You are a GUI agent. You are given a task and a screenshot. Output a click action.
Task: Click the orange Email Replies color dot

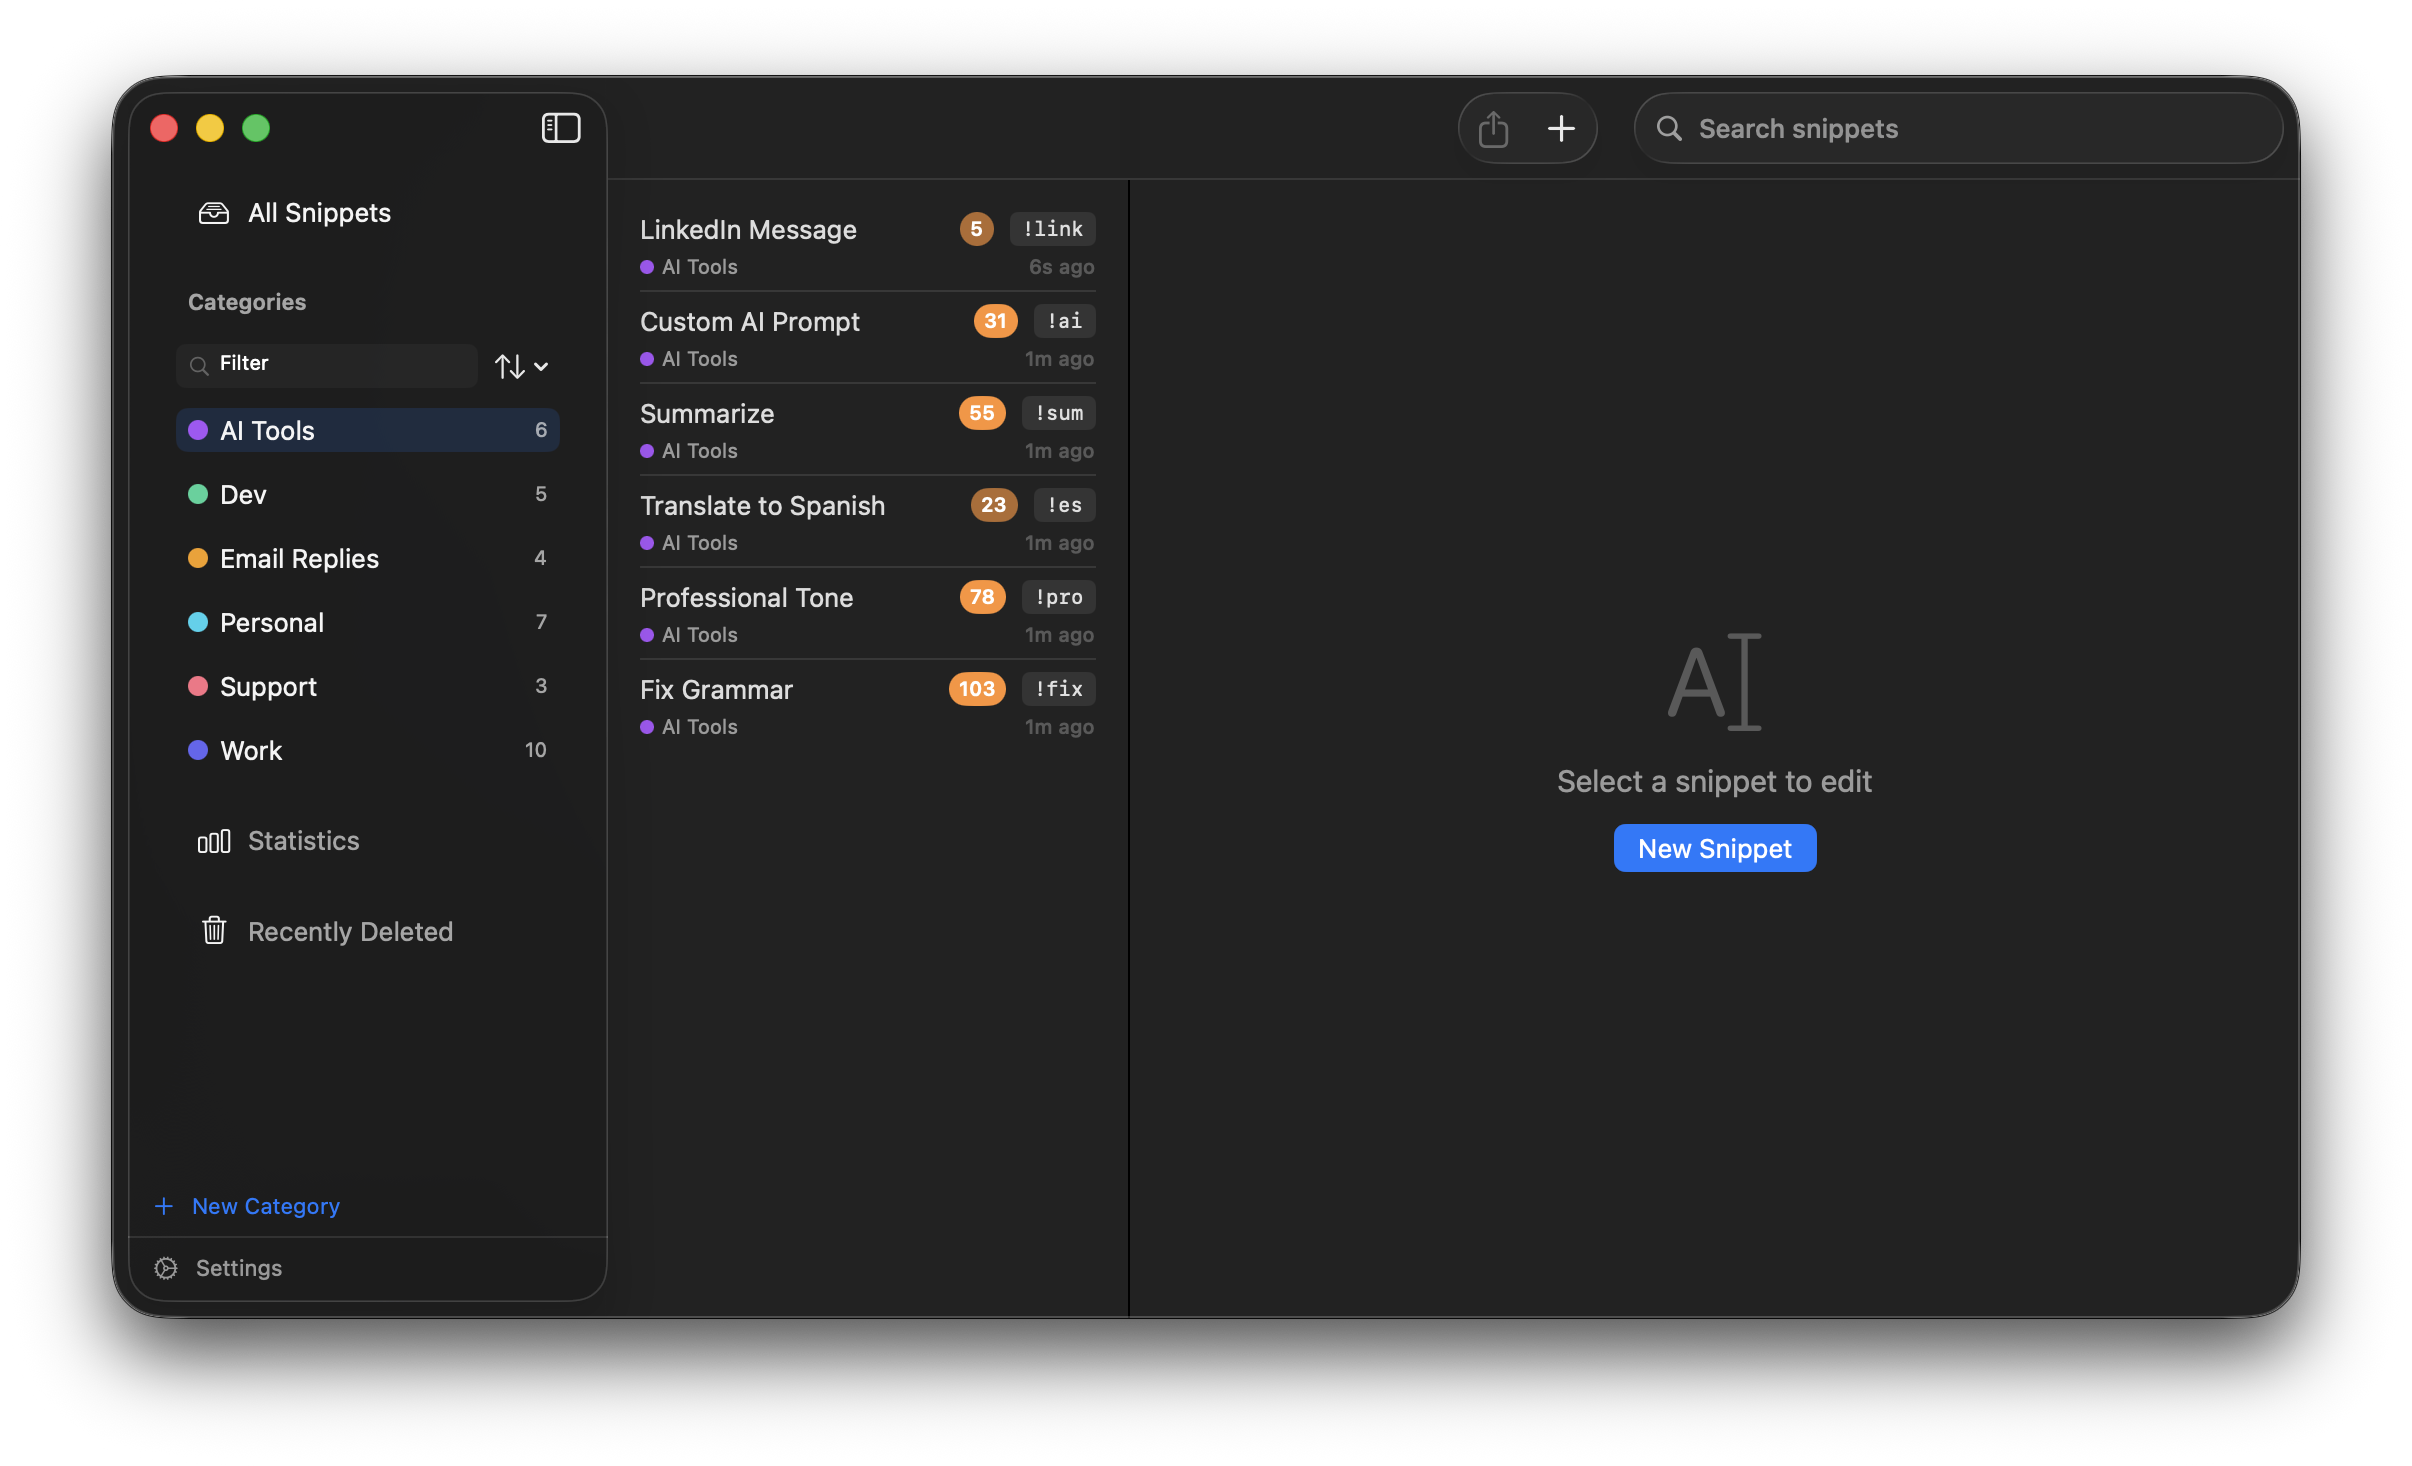click(198, 558)
